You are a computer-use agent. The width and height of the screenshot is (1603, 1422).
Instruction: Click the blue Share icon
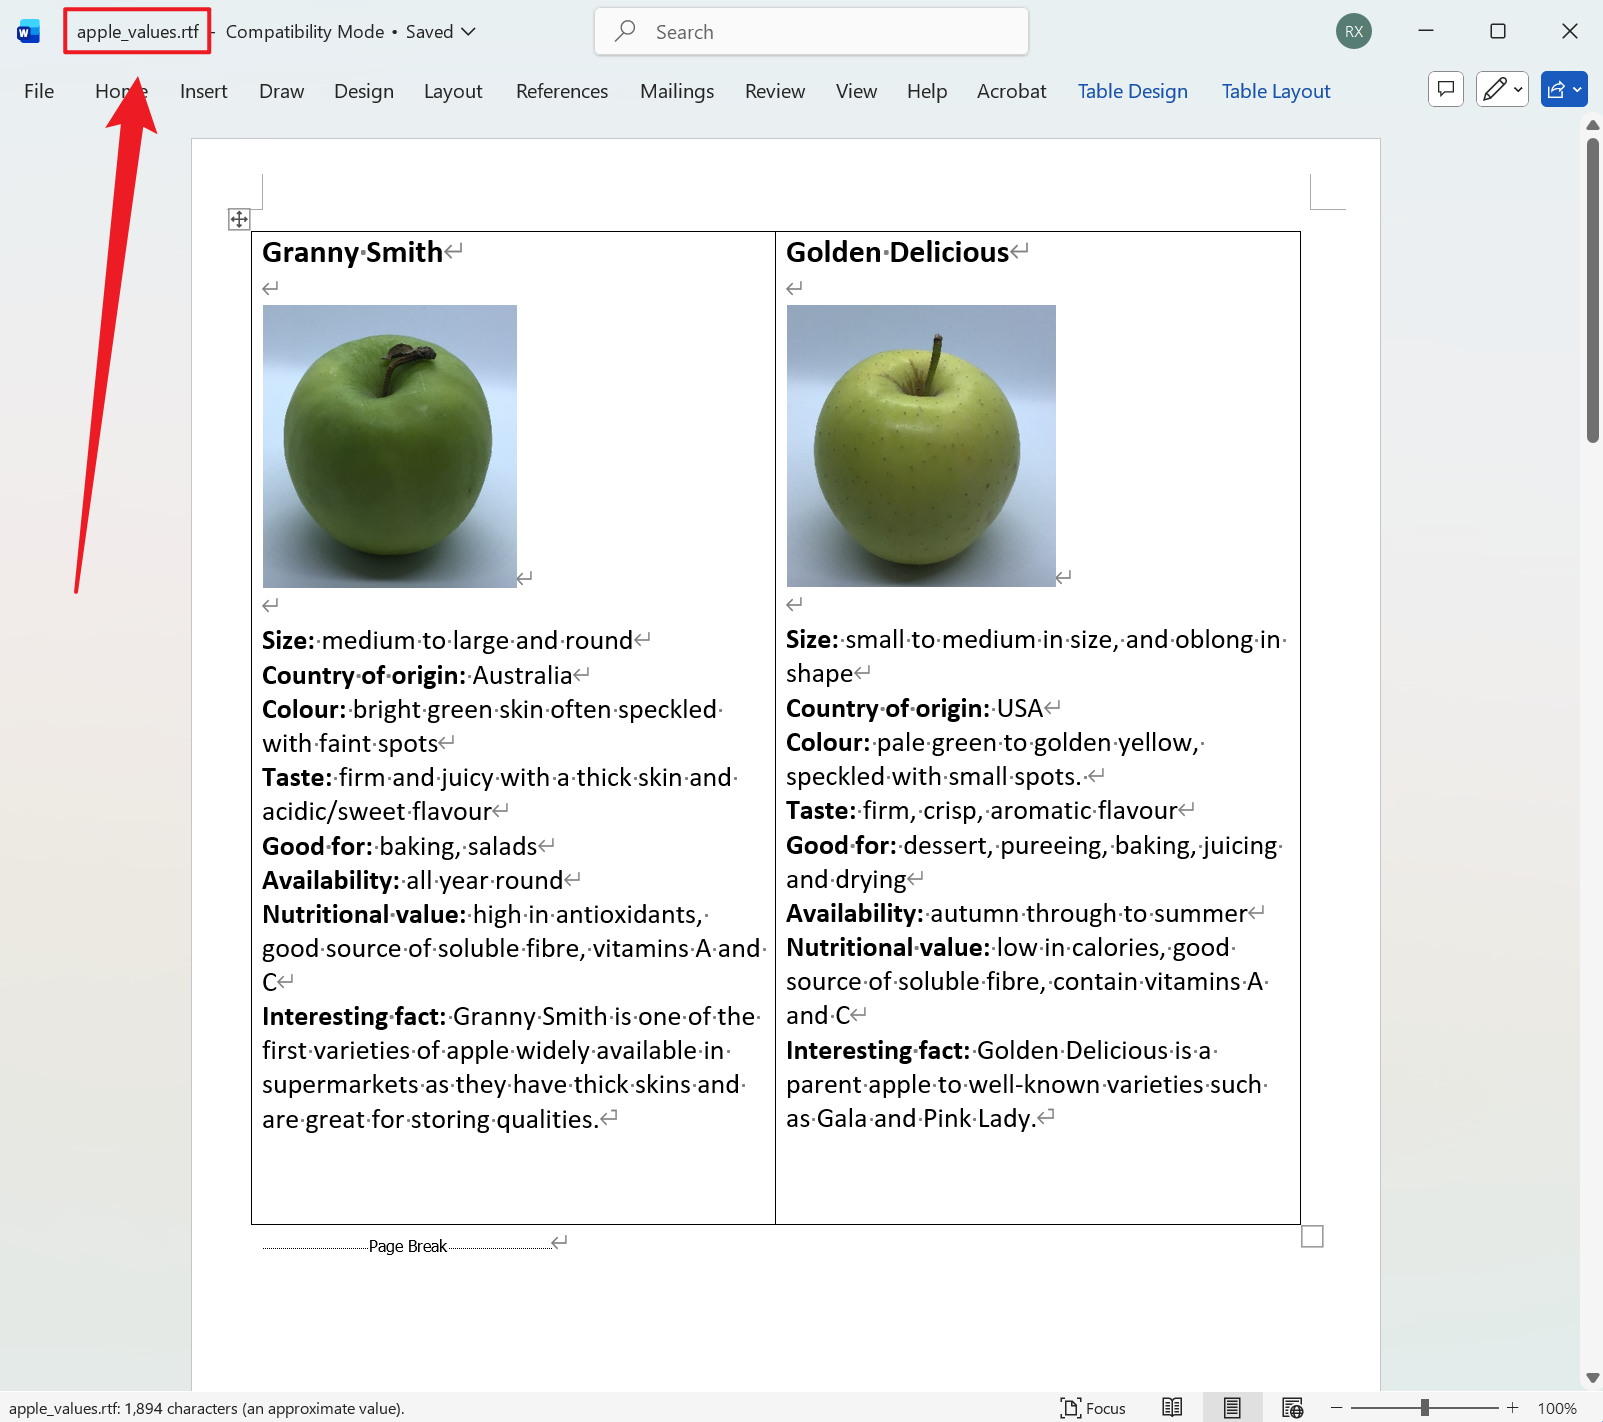(1556, 89)
